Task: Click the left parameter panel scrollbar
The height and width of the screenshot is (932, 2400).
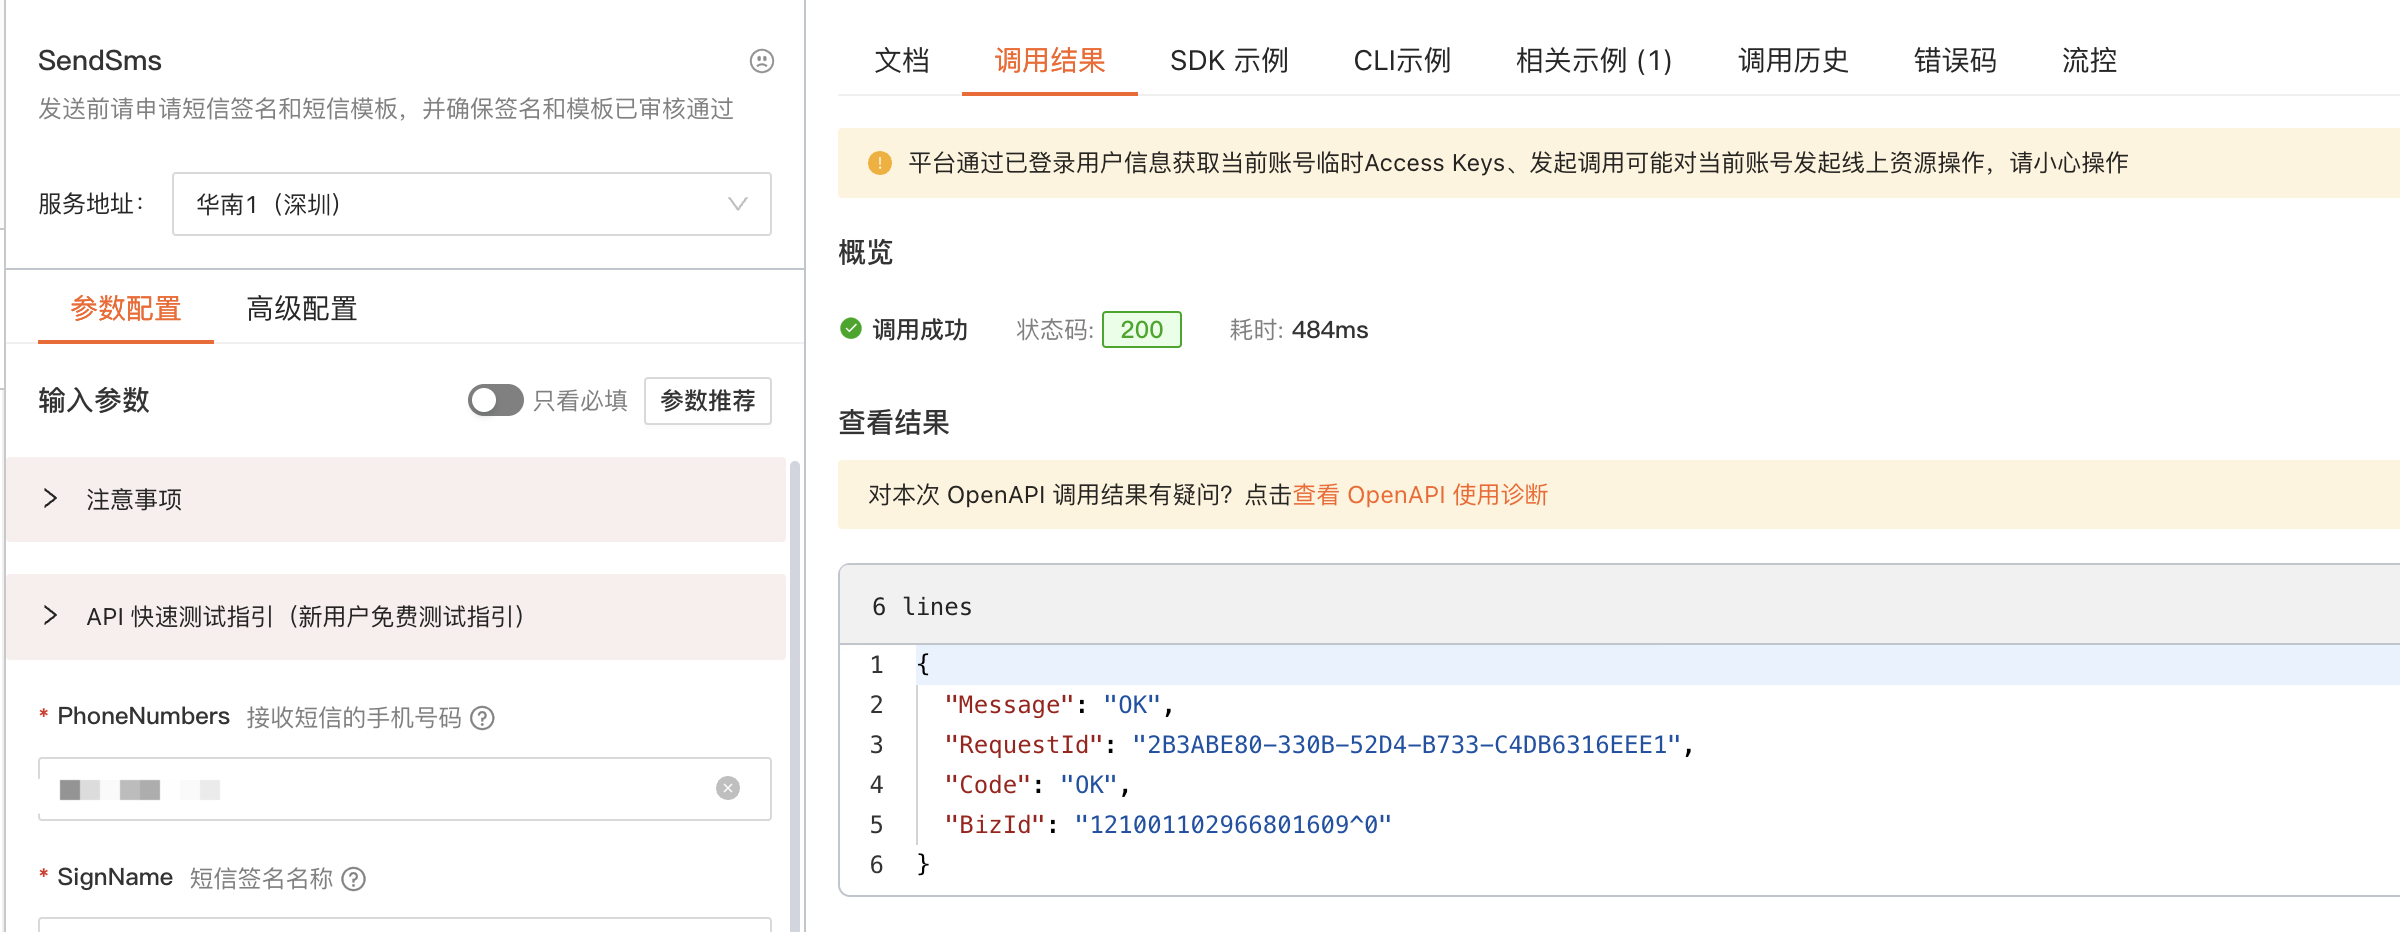Action: pos(795,696)
